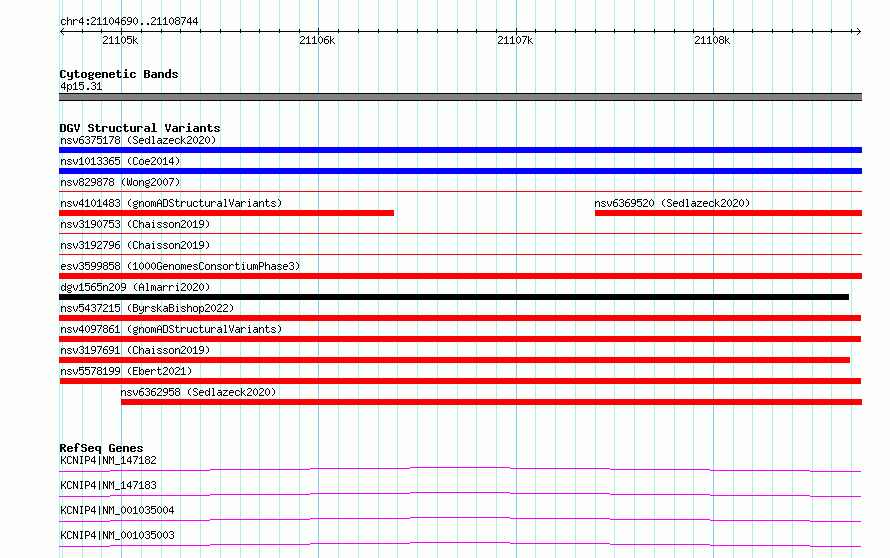Viewport: 890px width, 558px height.
Task: Open the KCNIP4|NM_147183 gene label
Action: [x=108, y=485]
